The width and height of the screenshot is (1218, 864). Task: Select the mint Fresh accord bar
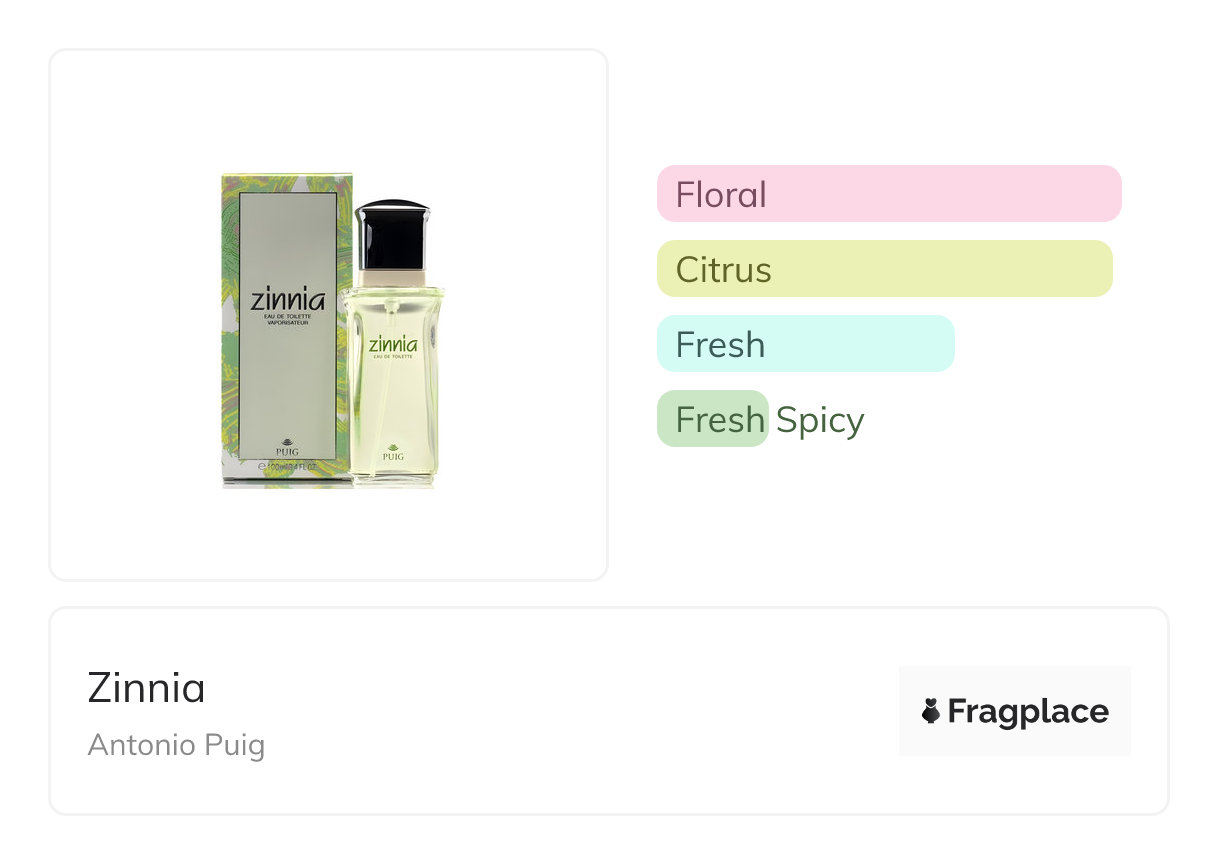coord(806,344)
